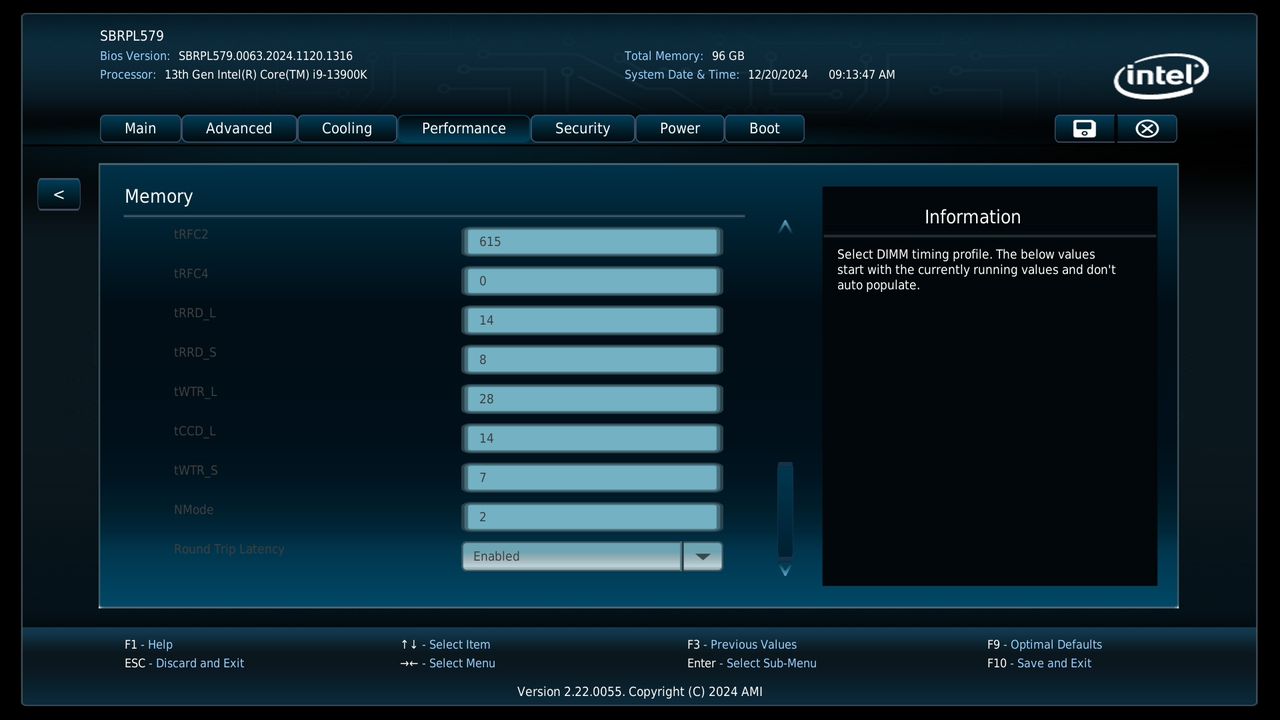The height and width of the screenshot is (720, 1280).
Task: Open the Boot tab
Action: 765,128
